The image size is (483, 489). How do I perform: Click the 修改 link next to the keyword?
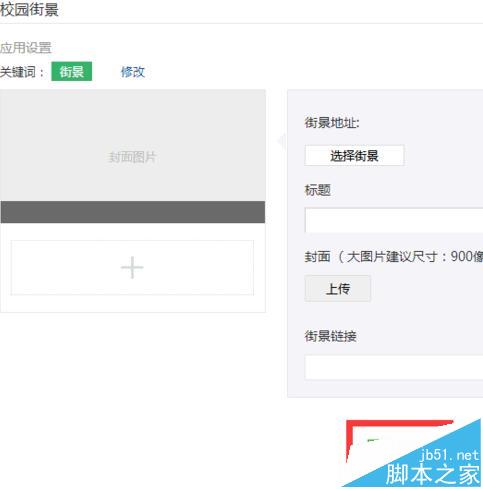pos(133,72)
